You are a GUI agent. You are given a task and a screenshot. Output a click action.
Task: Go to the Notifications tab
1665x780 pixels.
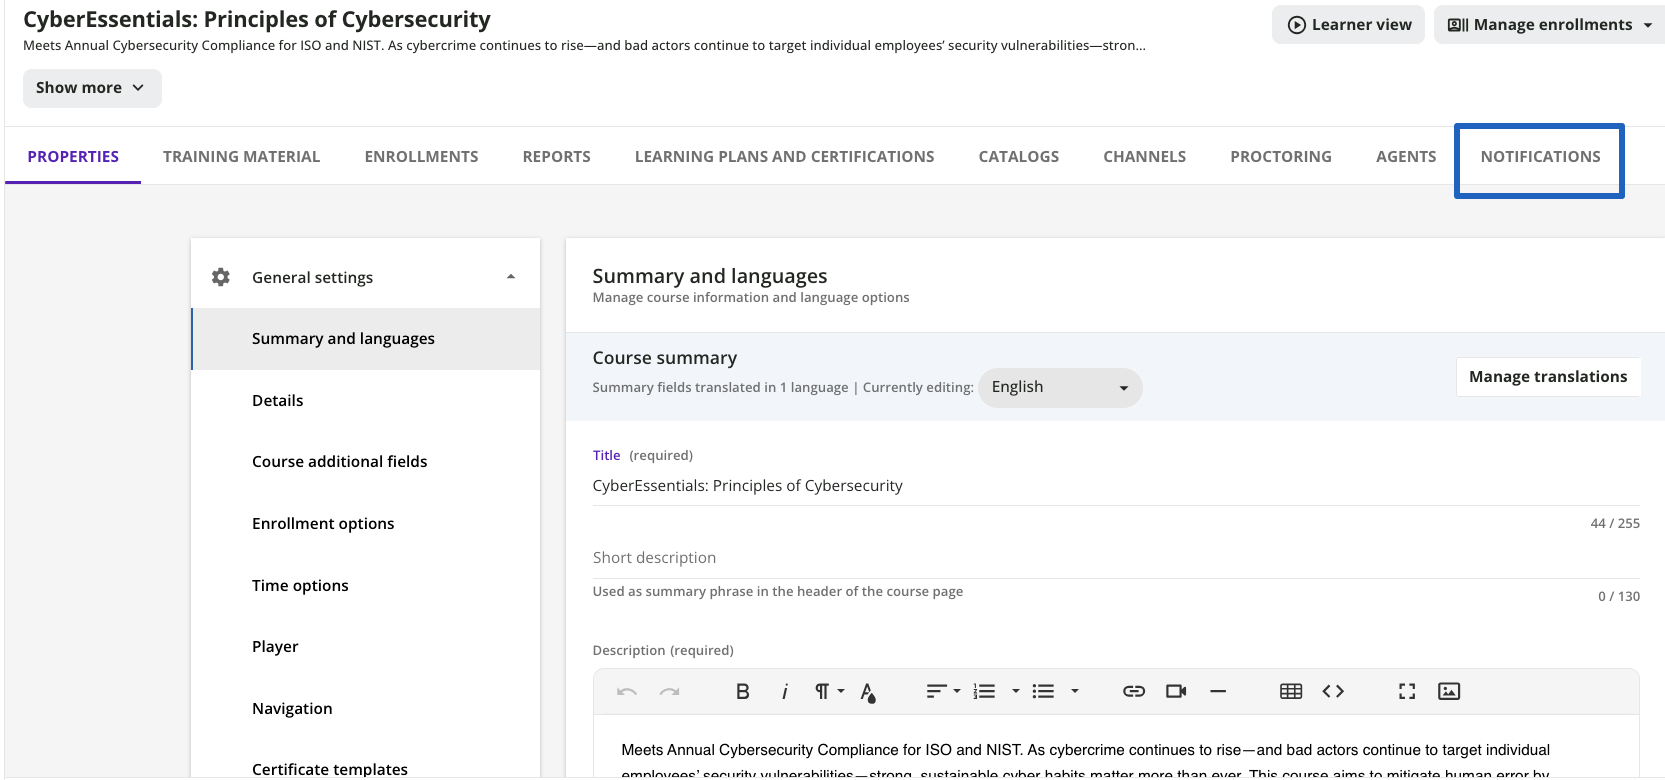click(1540, 156)
